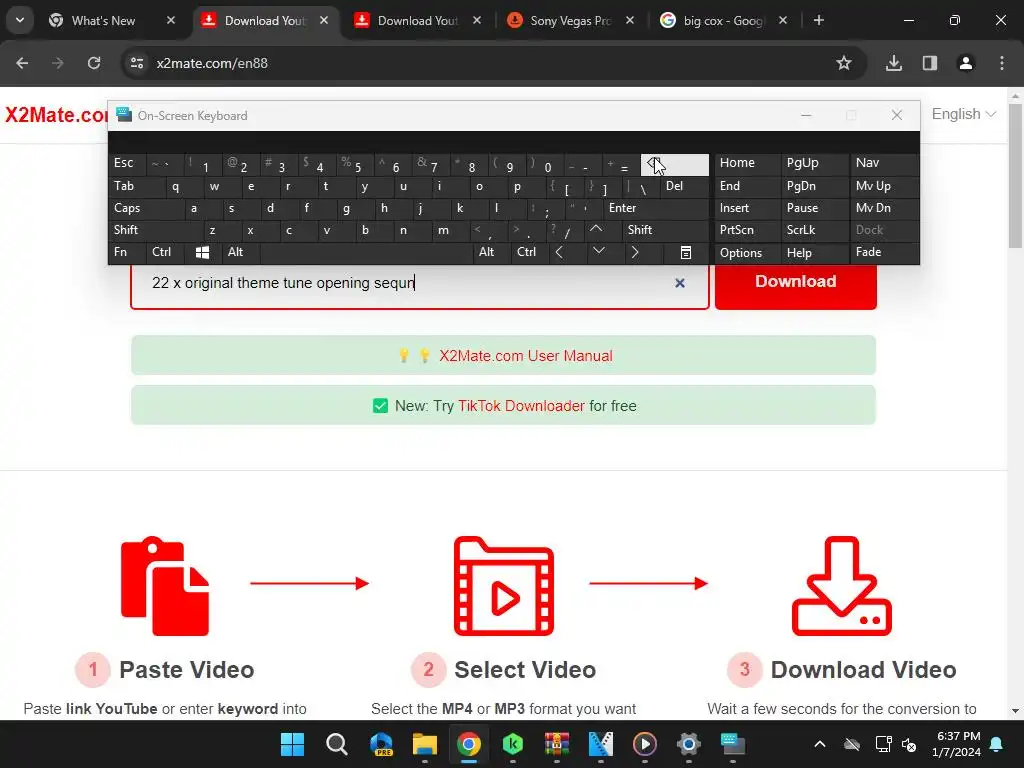1024x768 pixels.
Task: Click the Help key on keyboard
Action: coord(814,253)
